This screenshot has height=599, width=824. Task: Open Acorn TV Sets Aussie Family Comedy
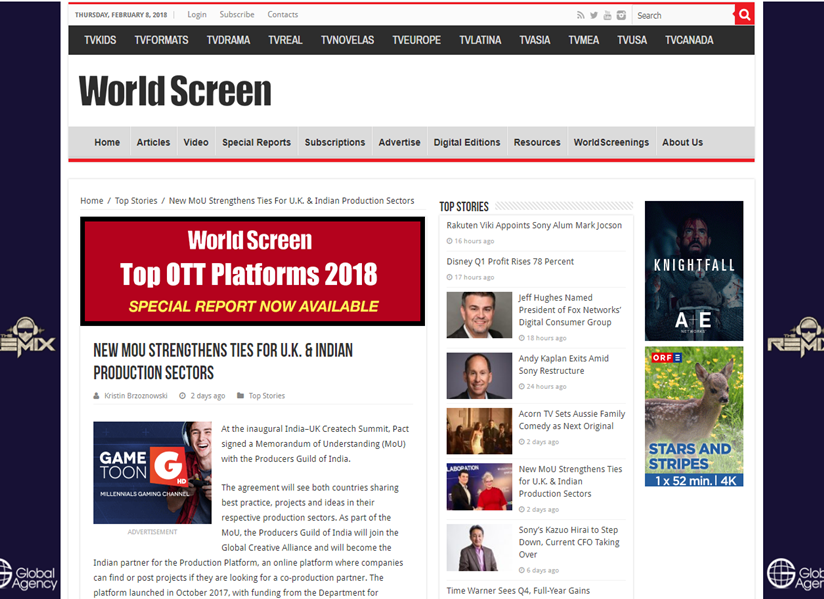pyautogui.click(x=572, y=420)
